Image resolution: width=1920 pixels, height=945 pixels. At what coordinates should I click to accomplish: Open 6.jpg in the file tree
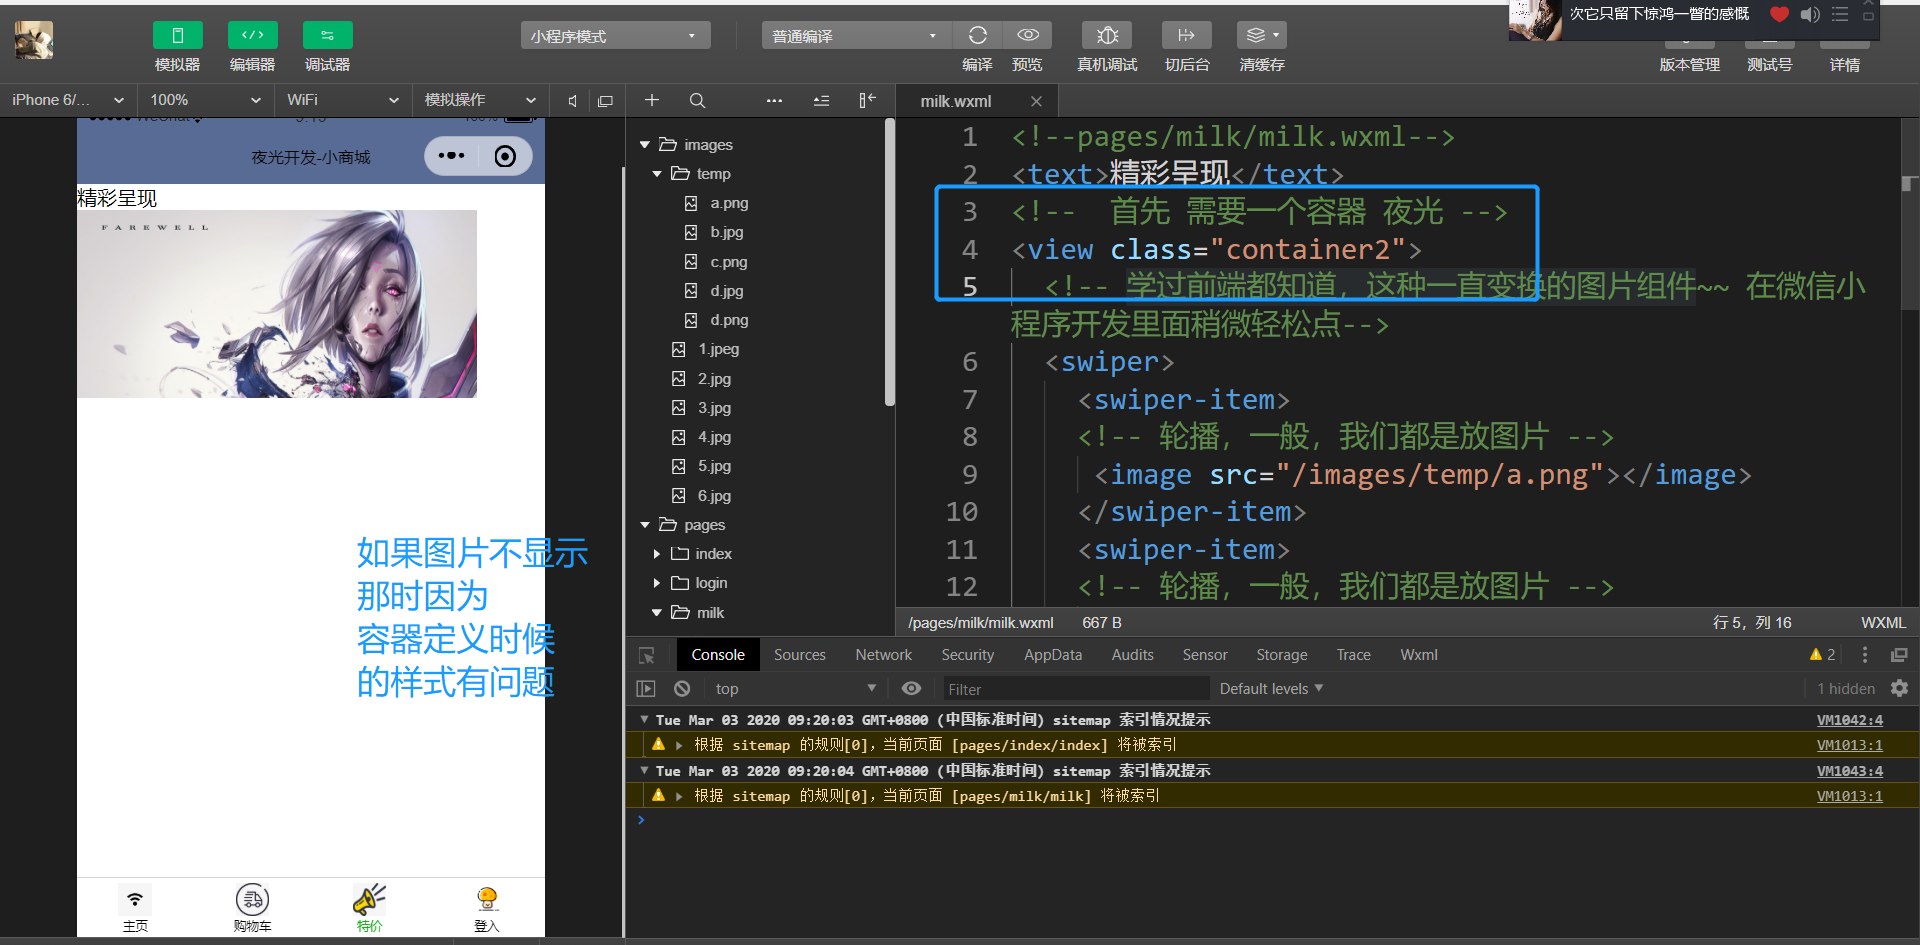coord(714,496)
